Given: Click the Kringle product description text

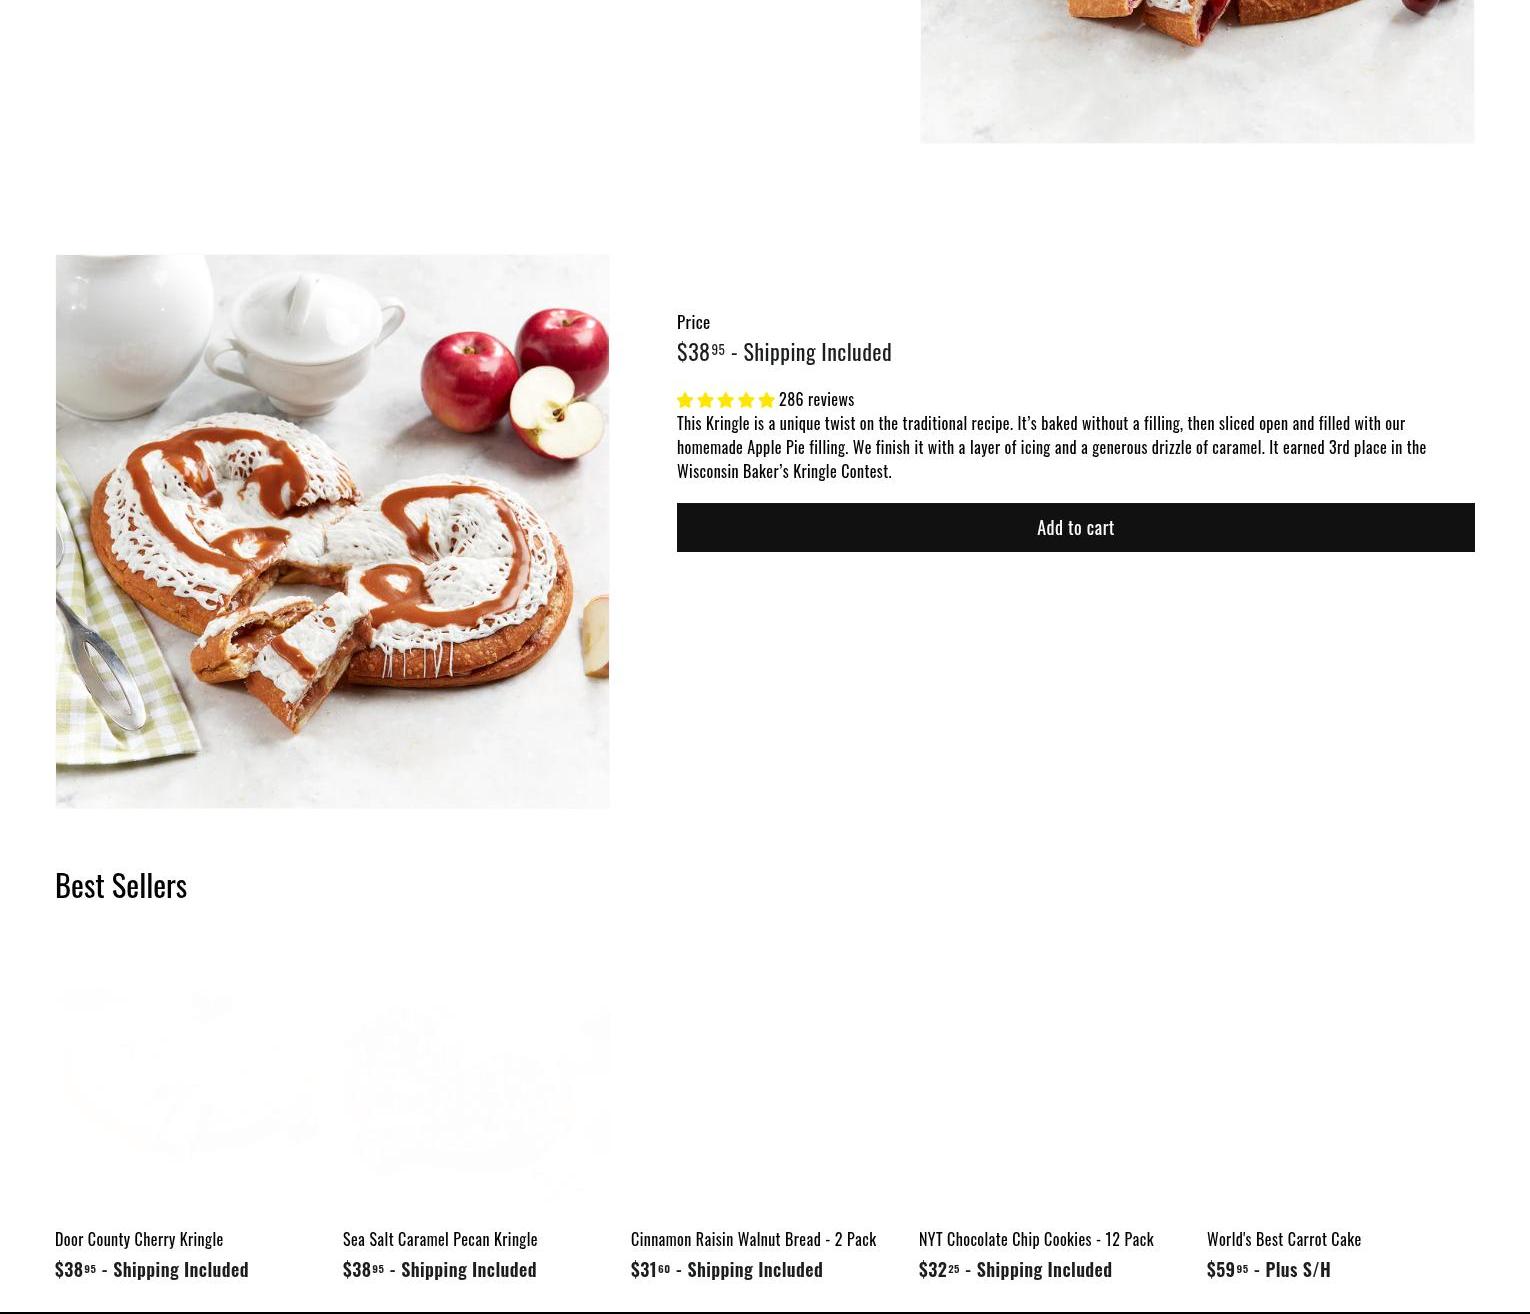Looking at the screenshot, I should [x=1052, y=447].
